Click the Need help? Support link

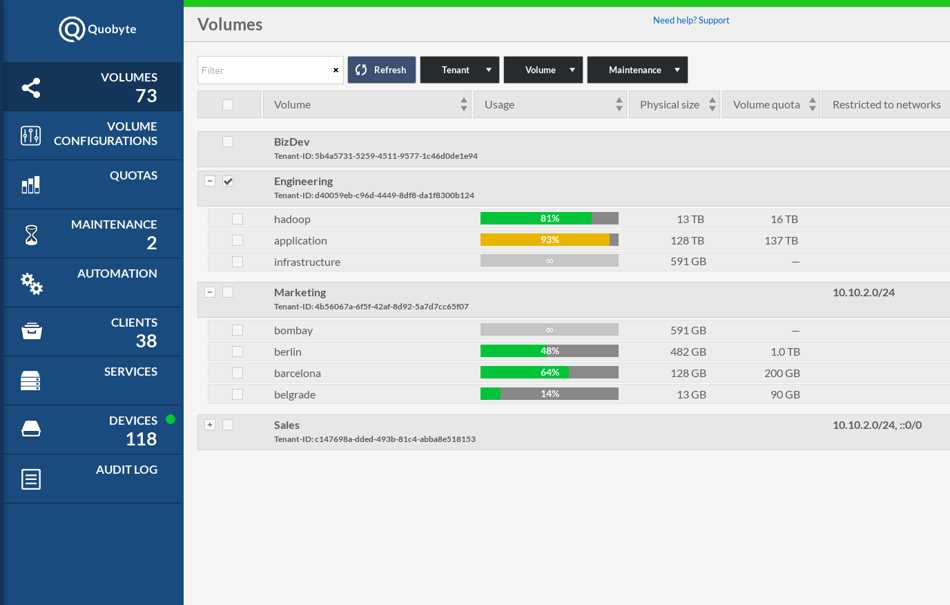point(691,19)
